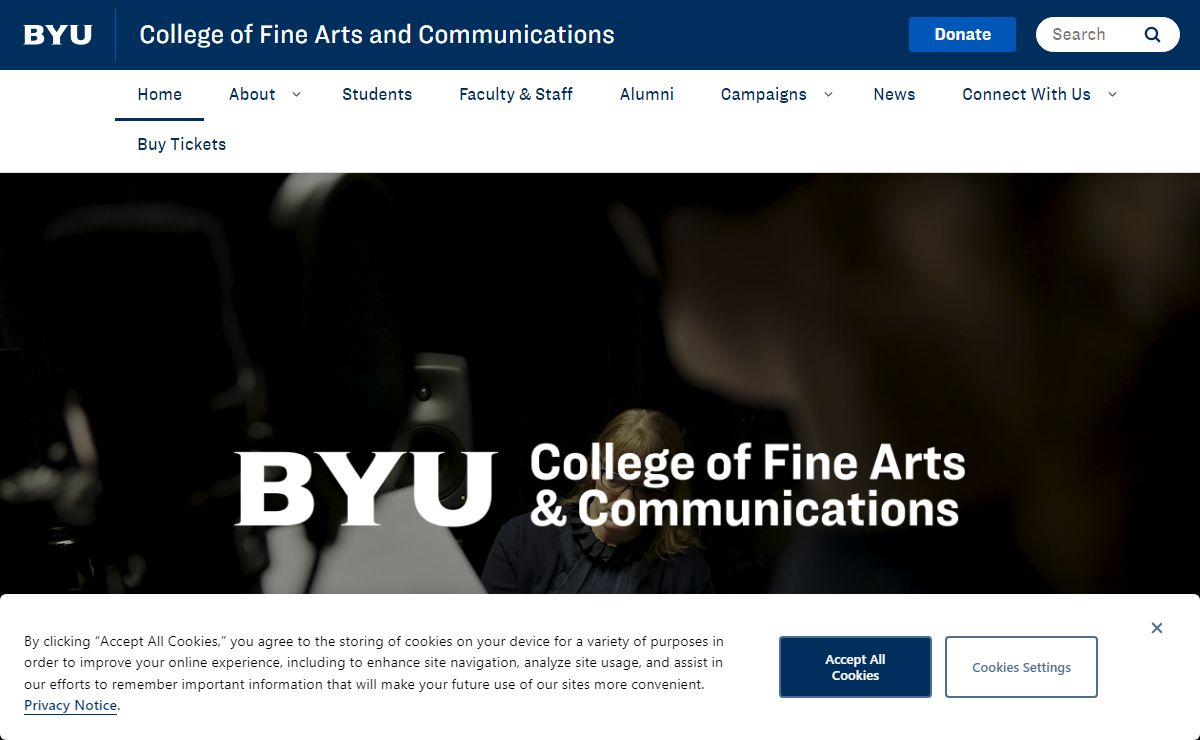
Task: Click College of Fine Arts and Communications title
Action: 377,35
